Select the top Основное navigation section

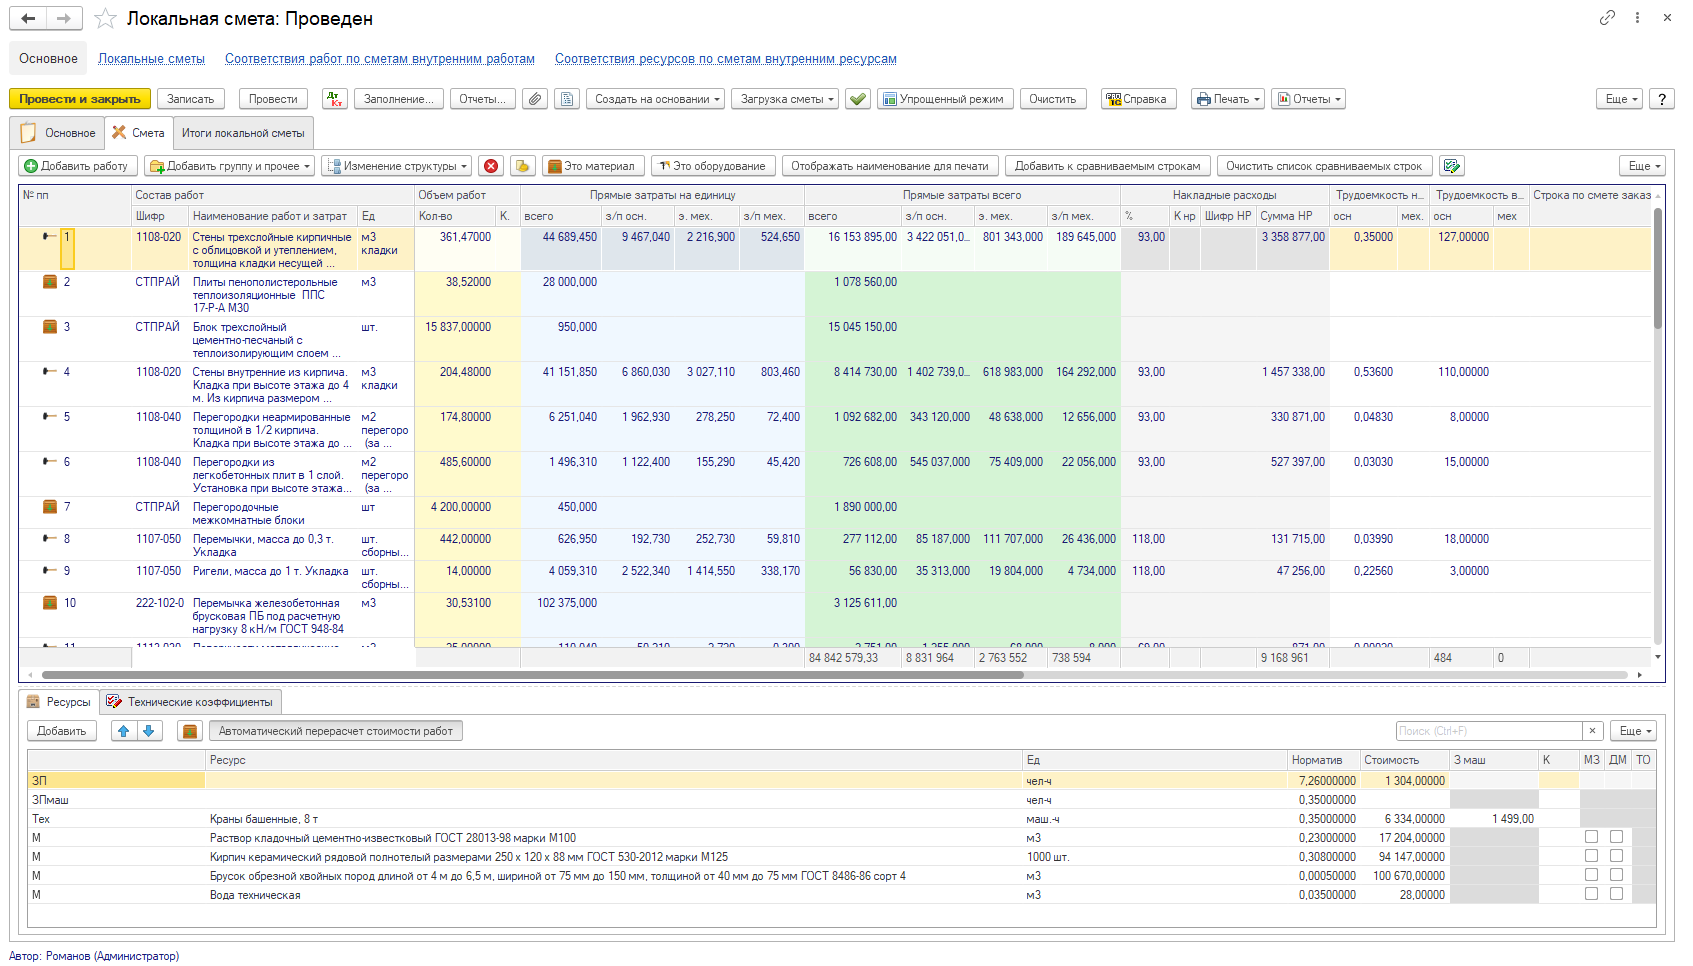tap(48, 58)
